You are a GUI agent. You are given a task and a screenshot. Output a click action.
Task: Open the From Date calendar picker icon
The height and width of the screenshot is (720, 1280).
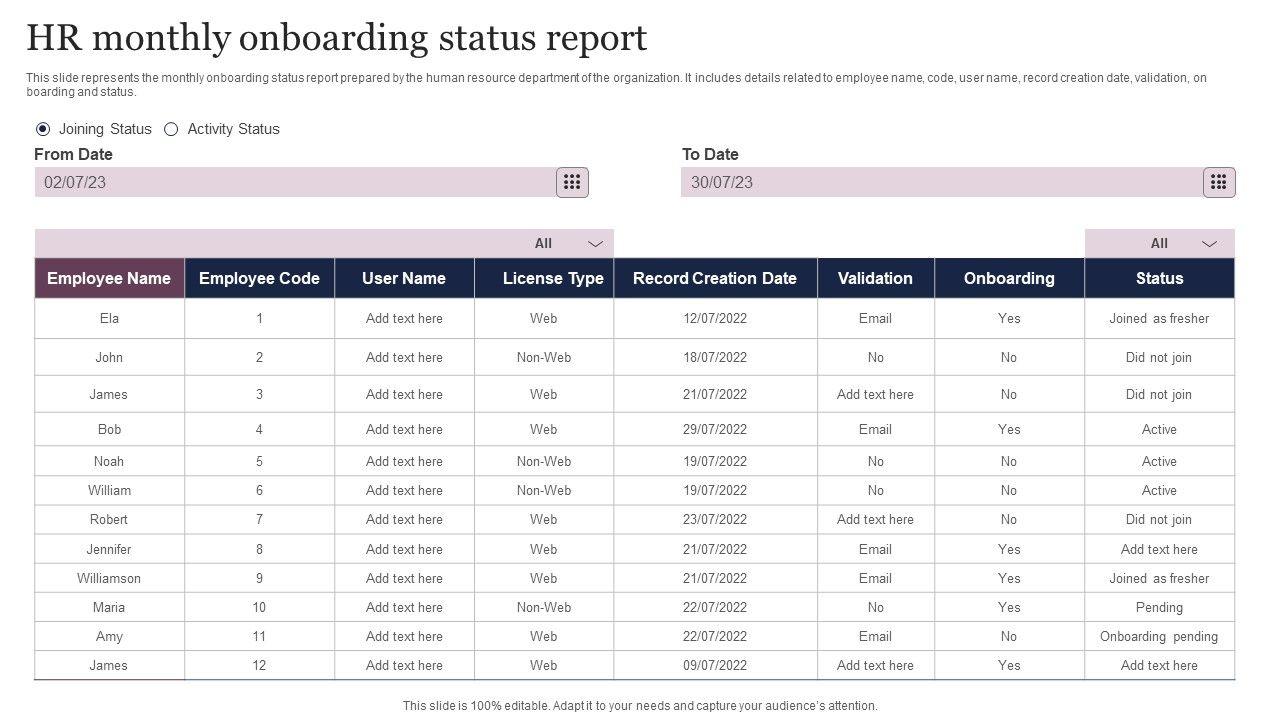[572, 182]
